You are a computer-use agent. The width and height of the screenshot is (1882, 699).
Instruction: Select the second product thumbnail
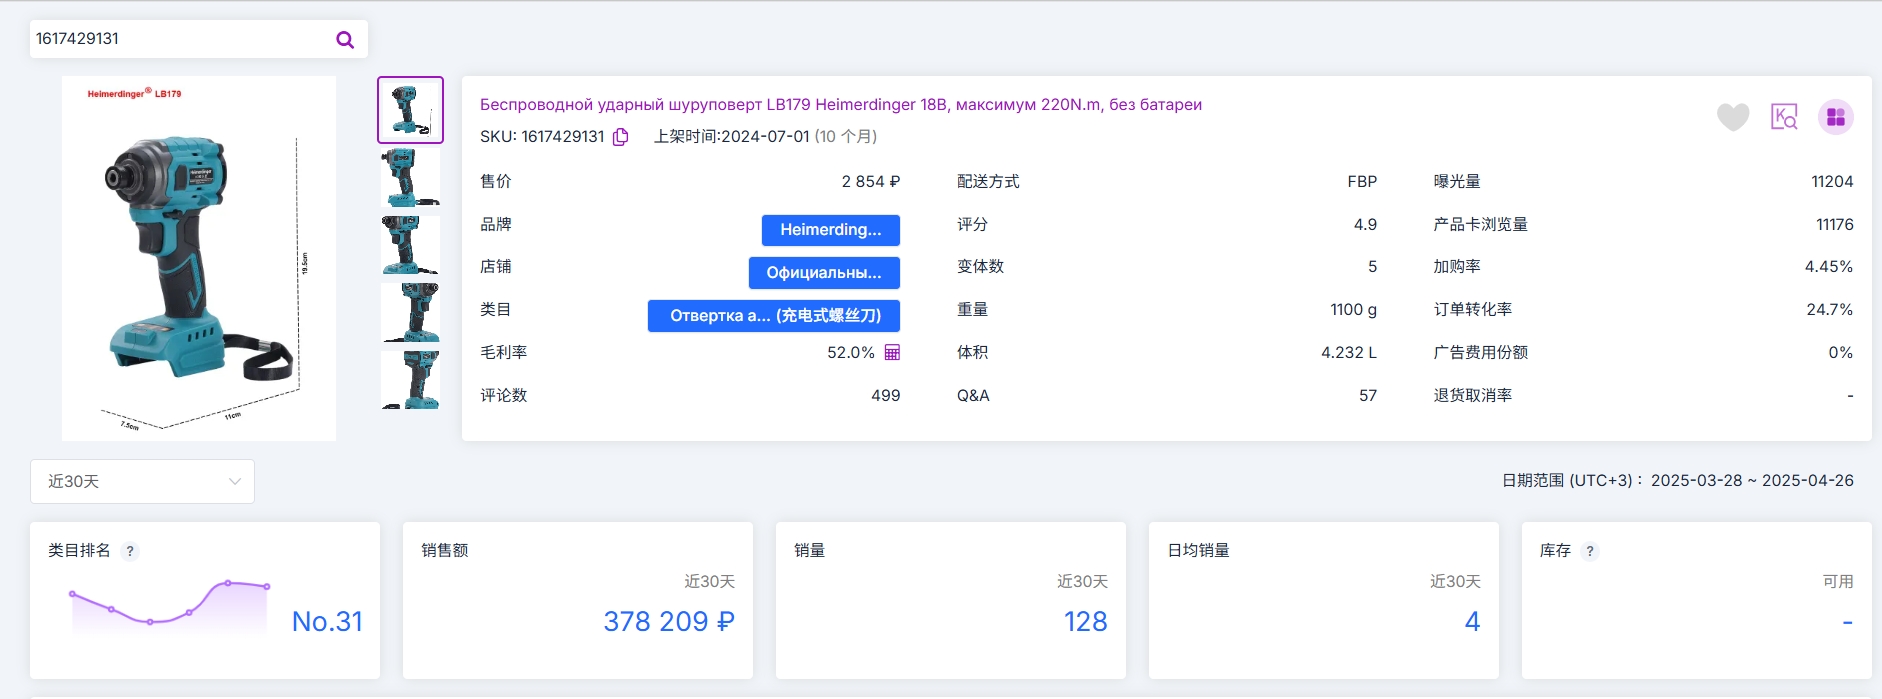[410, 177]
